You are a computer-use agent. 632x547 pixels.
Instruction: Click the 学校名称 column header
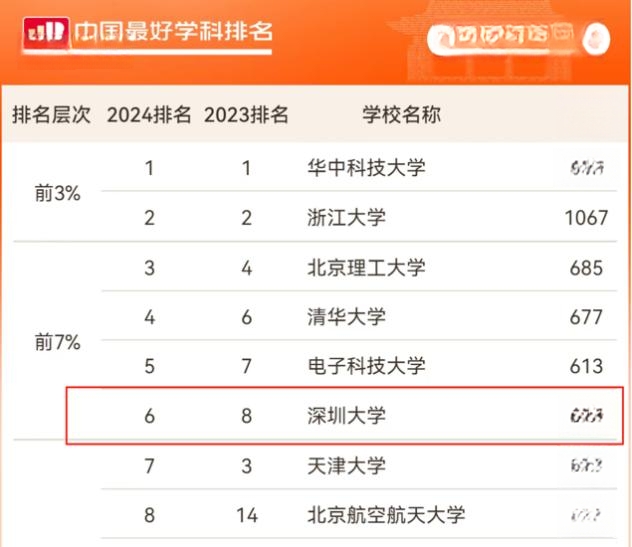401,114
